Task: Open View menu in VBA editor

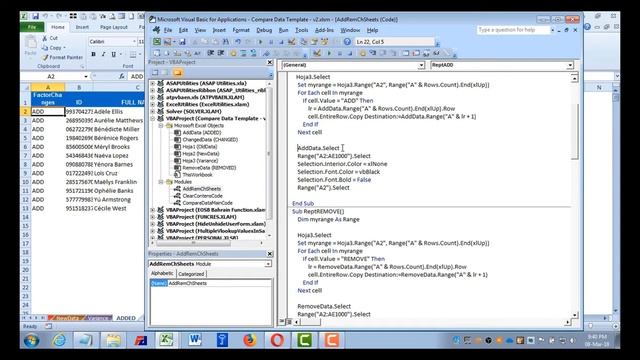Action: (x=200, y=30)
